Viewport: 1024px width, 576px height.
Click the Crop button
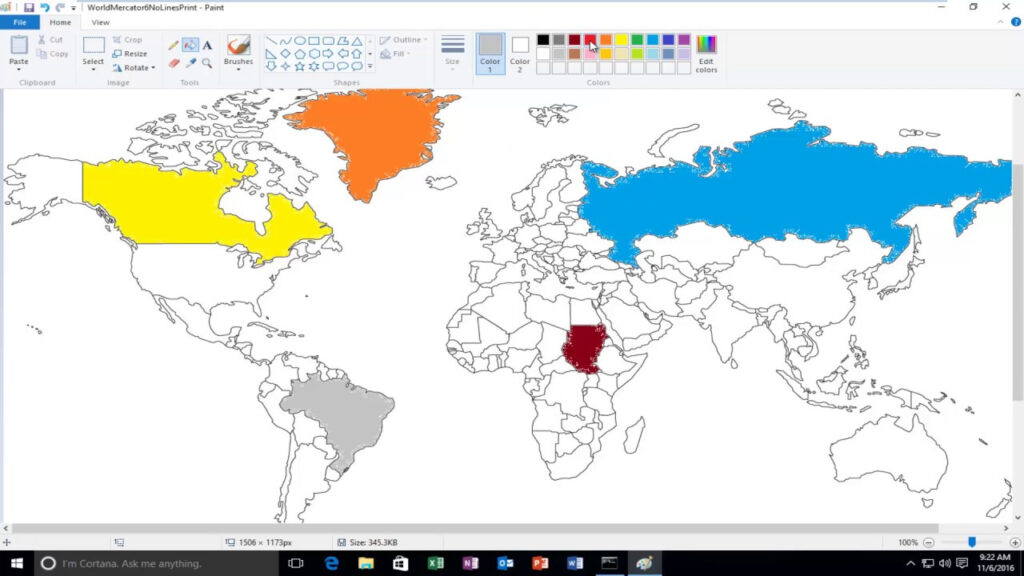click(x=127, y=40)
